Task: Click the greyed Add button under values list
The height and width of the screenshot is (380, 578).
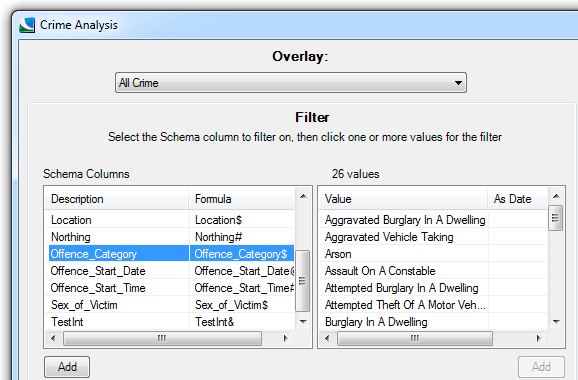Action: [x=541, y=367]
